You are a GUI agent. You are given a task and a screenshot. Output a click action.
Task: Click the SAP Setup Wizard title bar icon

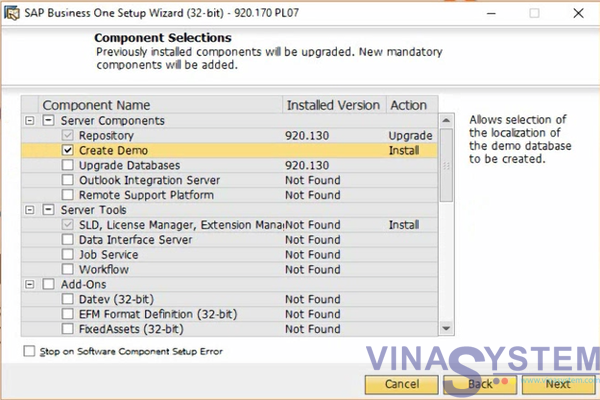point(11,13)
